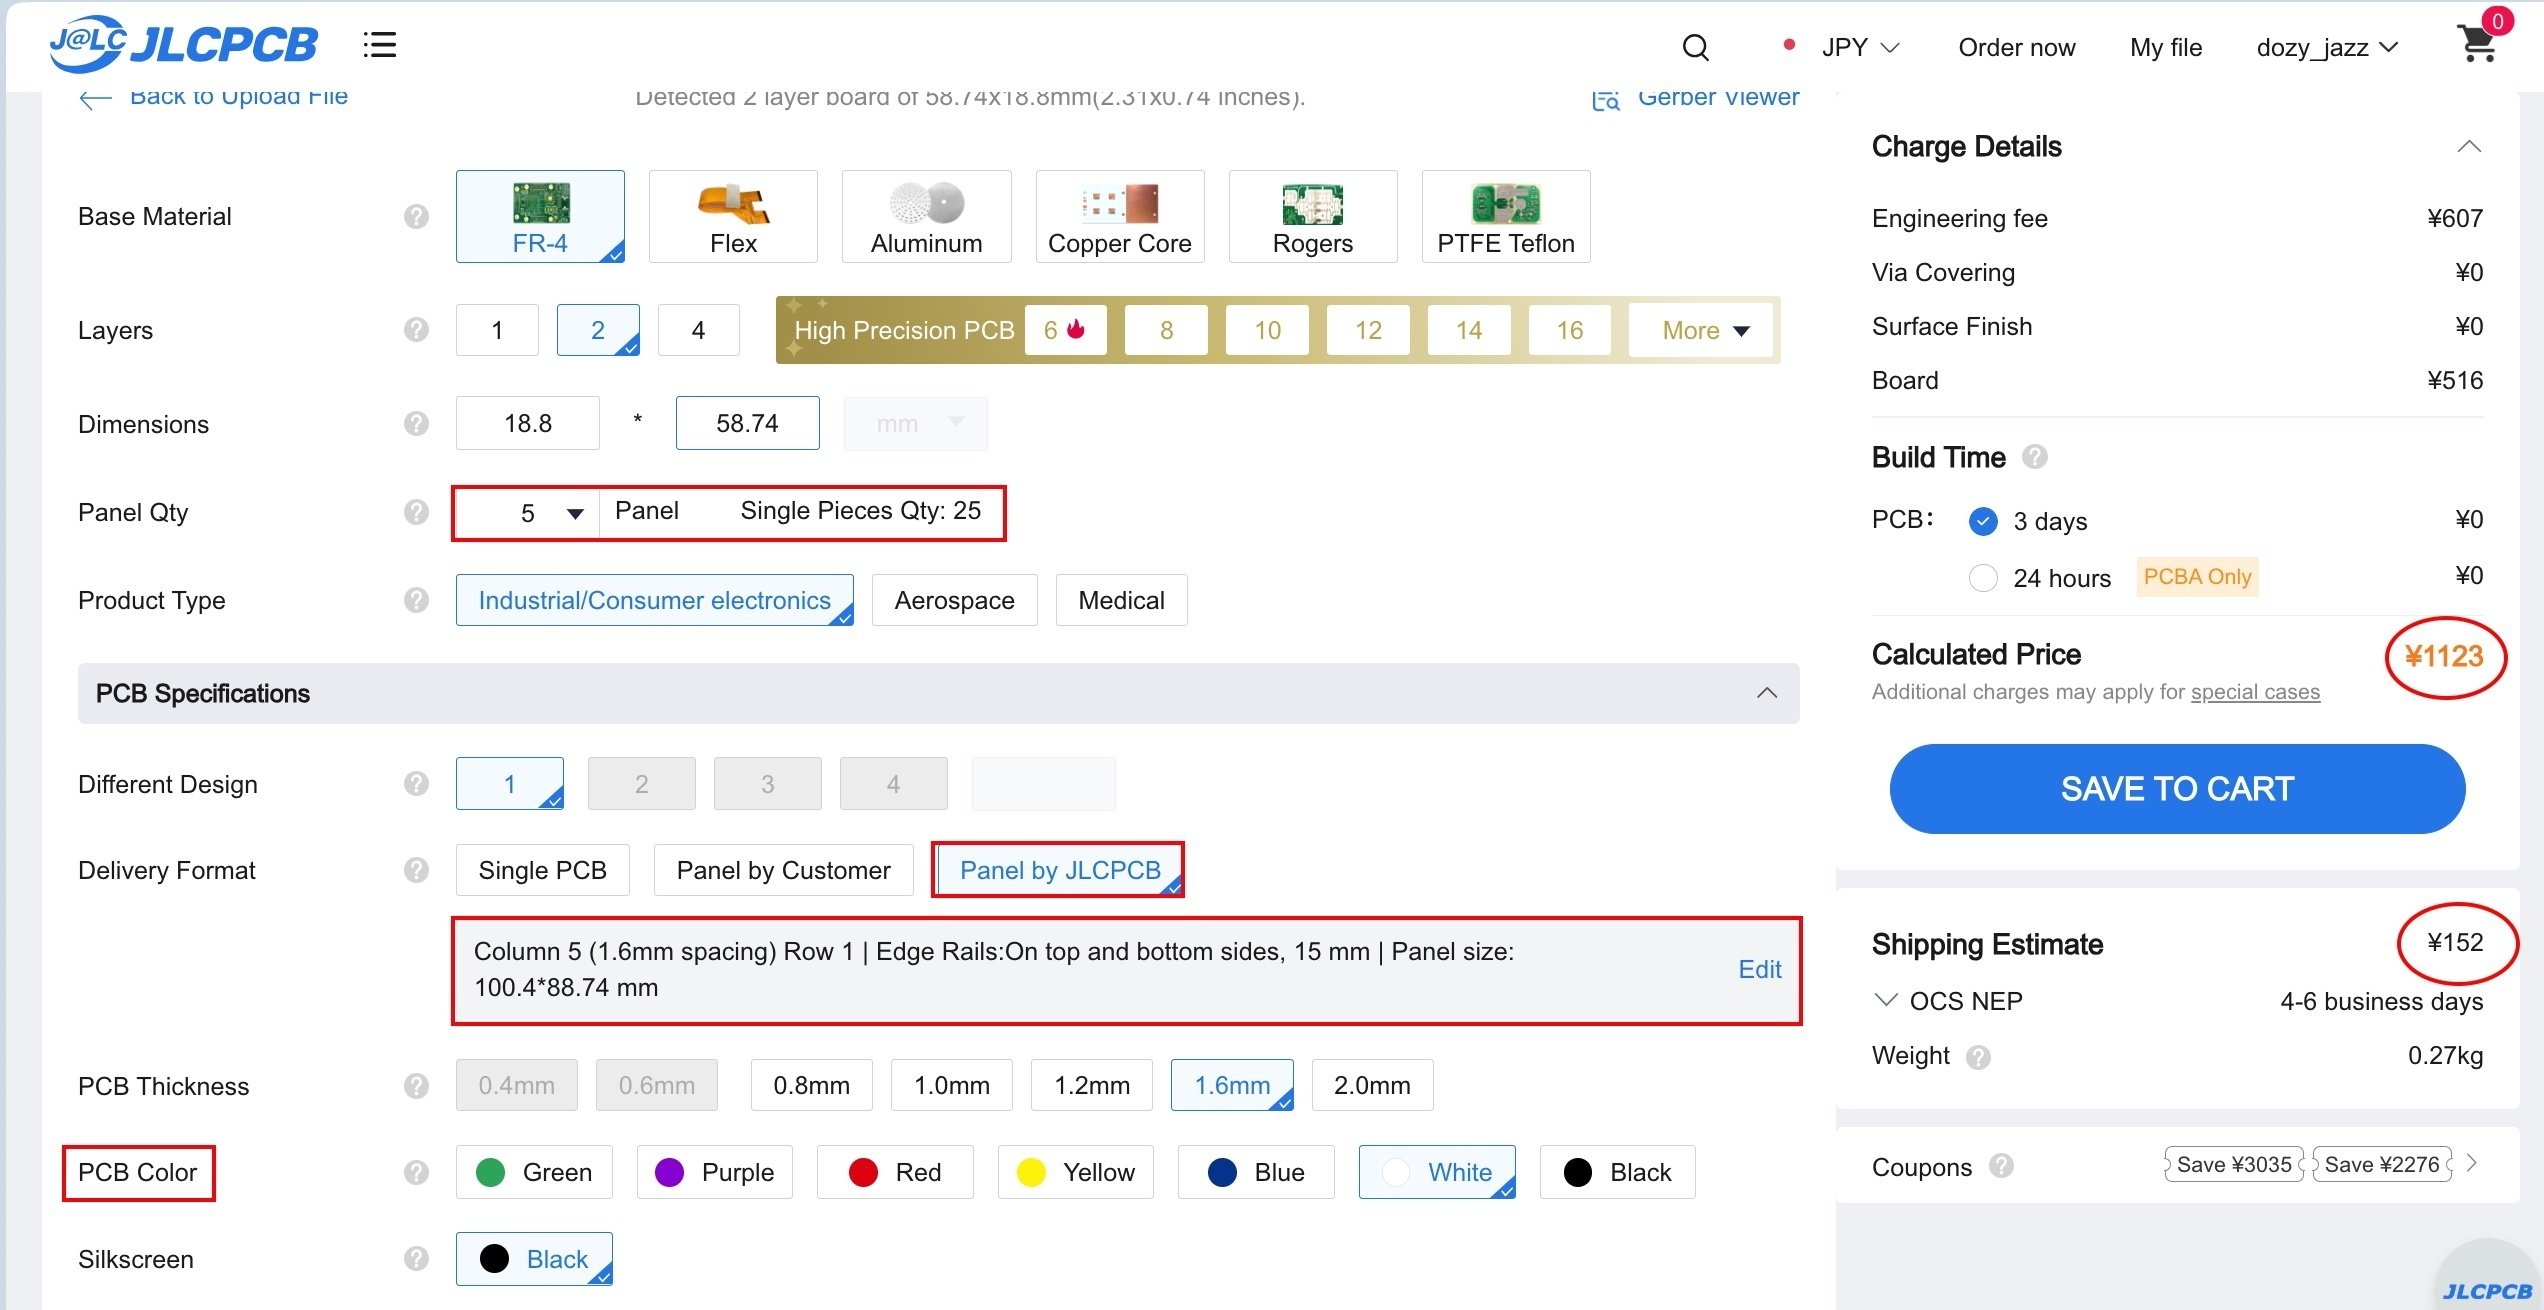Open My file menu item
The image size is (2544, 1310).
coord(2165,47)
